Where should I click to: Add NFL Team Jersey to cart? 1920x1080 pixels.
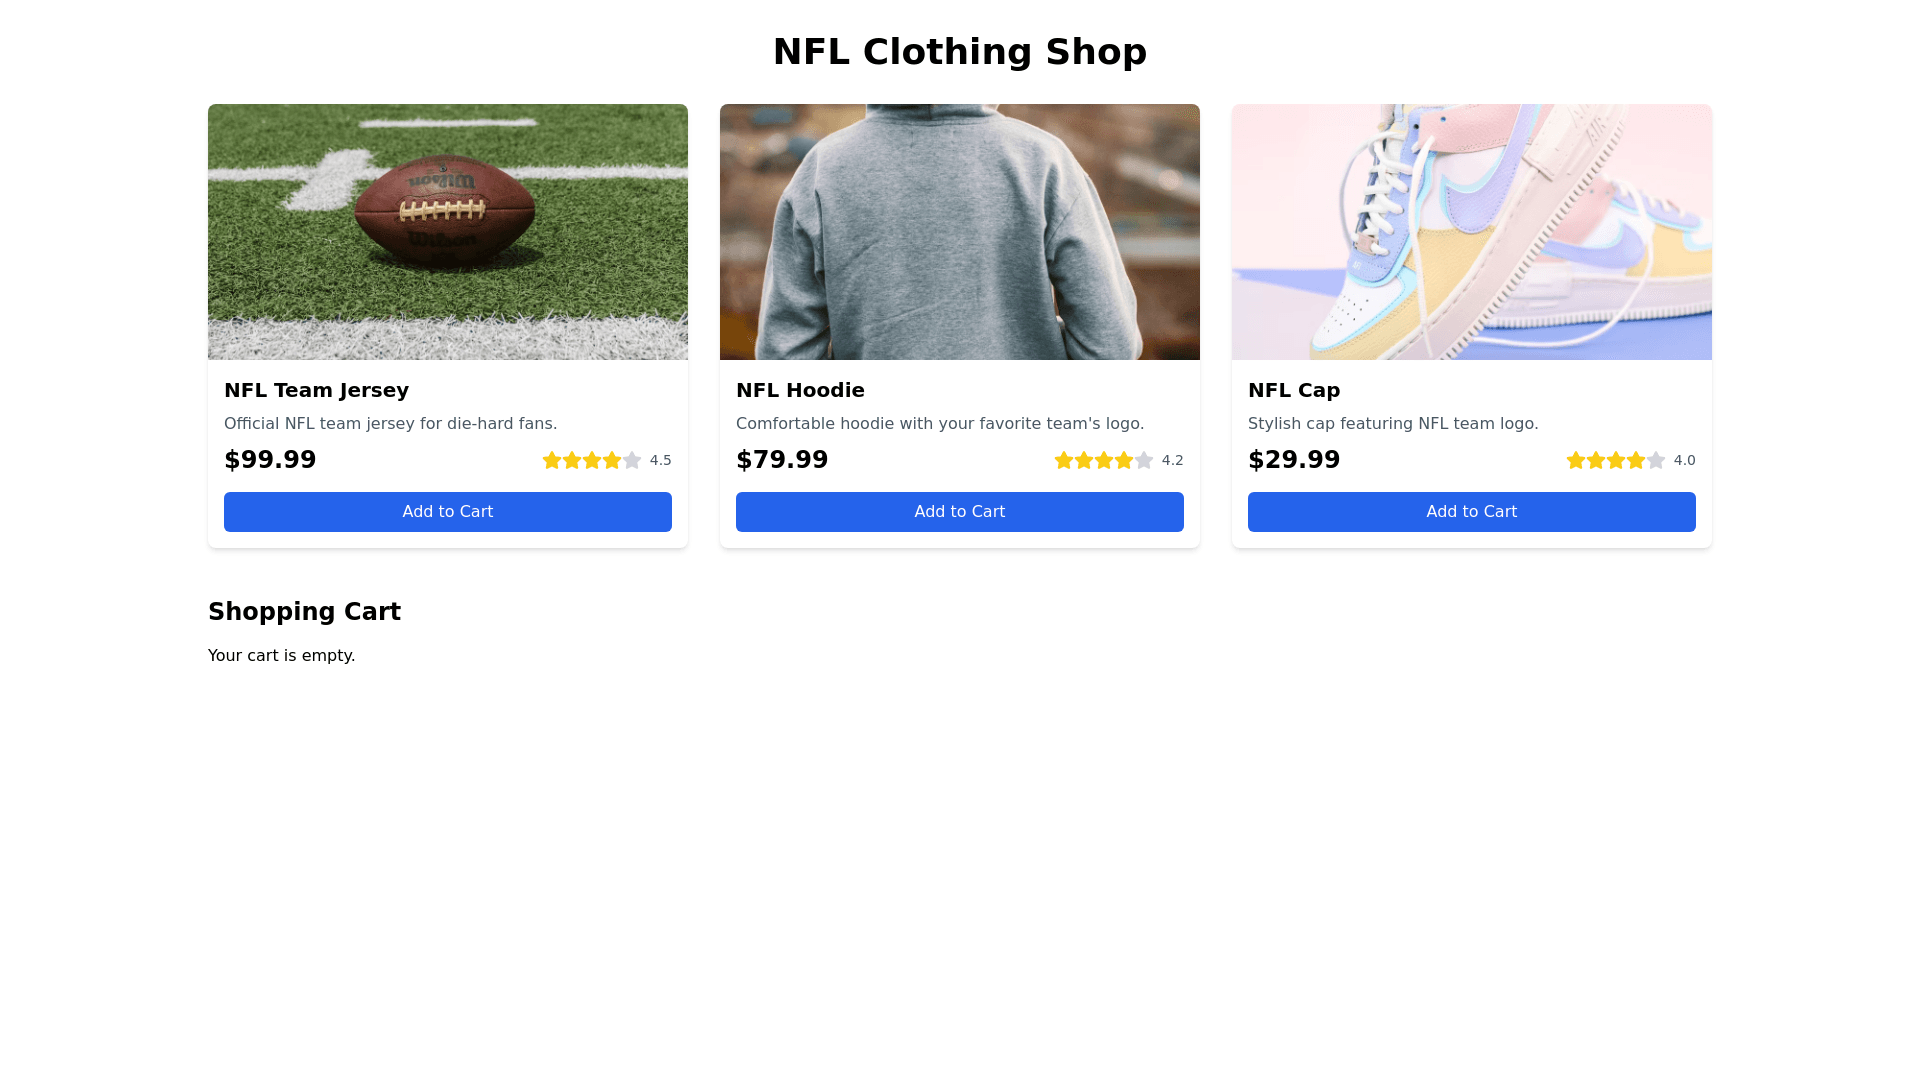pyautogui.click(x=448, y=512)
